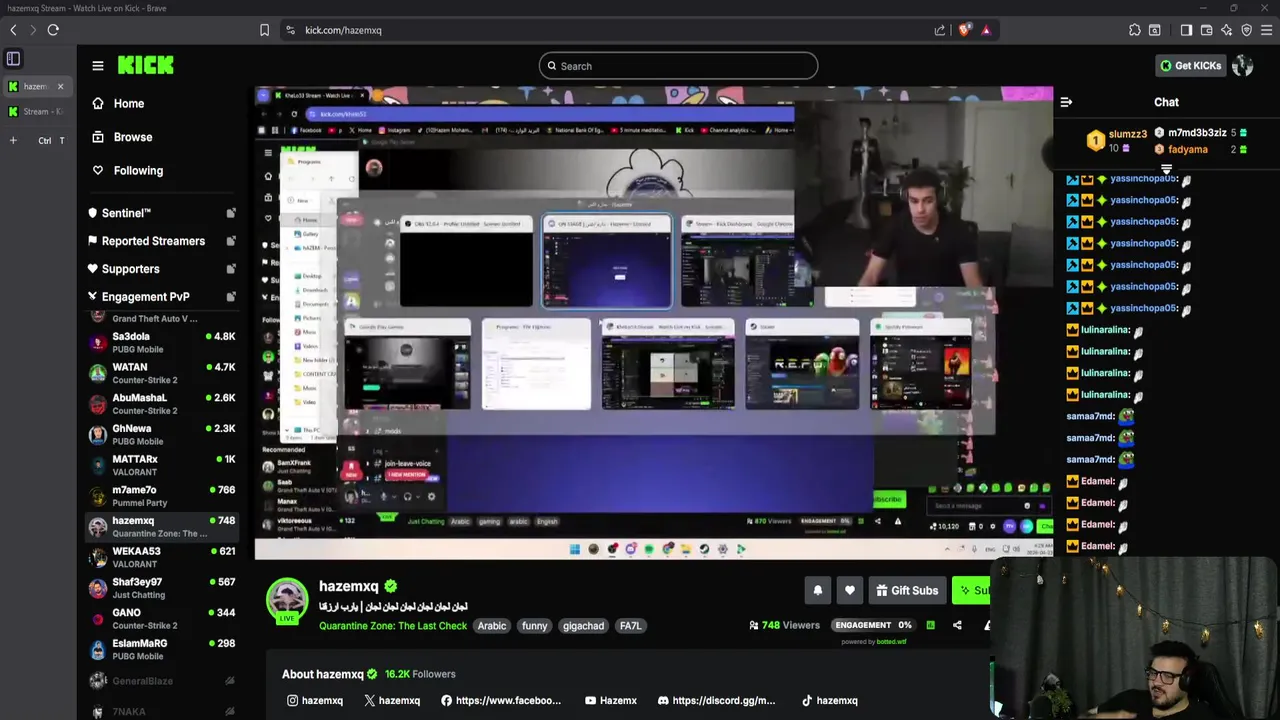Click the gigachad tag
Image resolution: width=1280 pixels, height=720 pixels.
583,626
